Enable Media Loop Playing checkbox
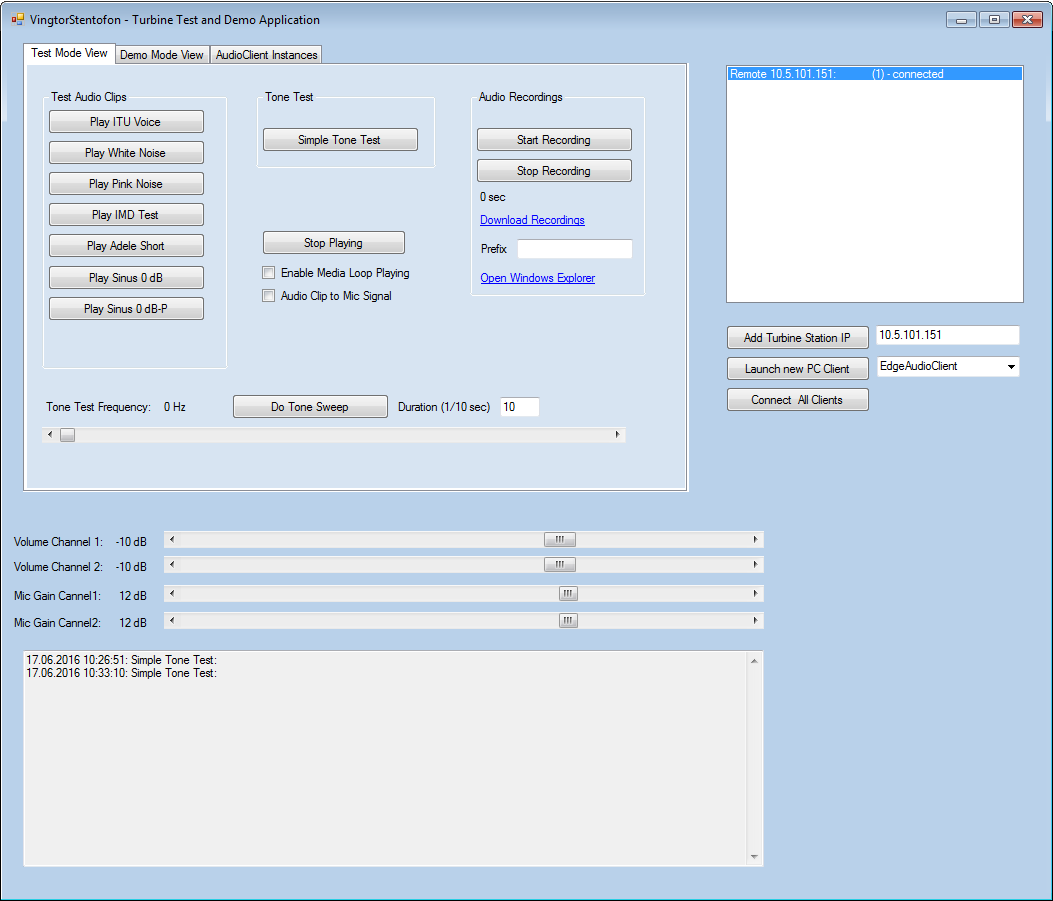 [268, 273]
